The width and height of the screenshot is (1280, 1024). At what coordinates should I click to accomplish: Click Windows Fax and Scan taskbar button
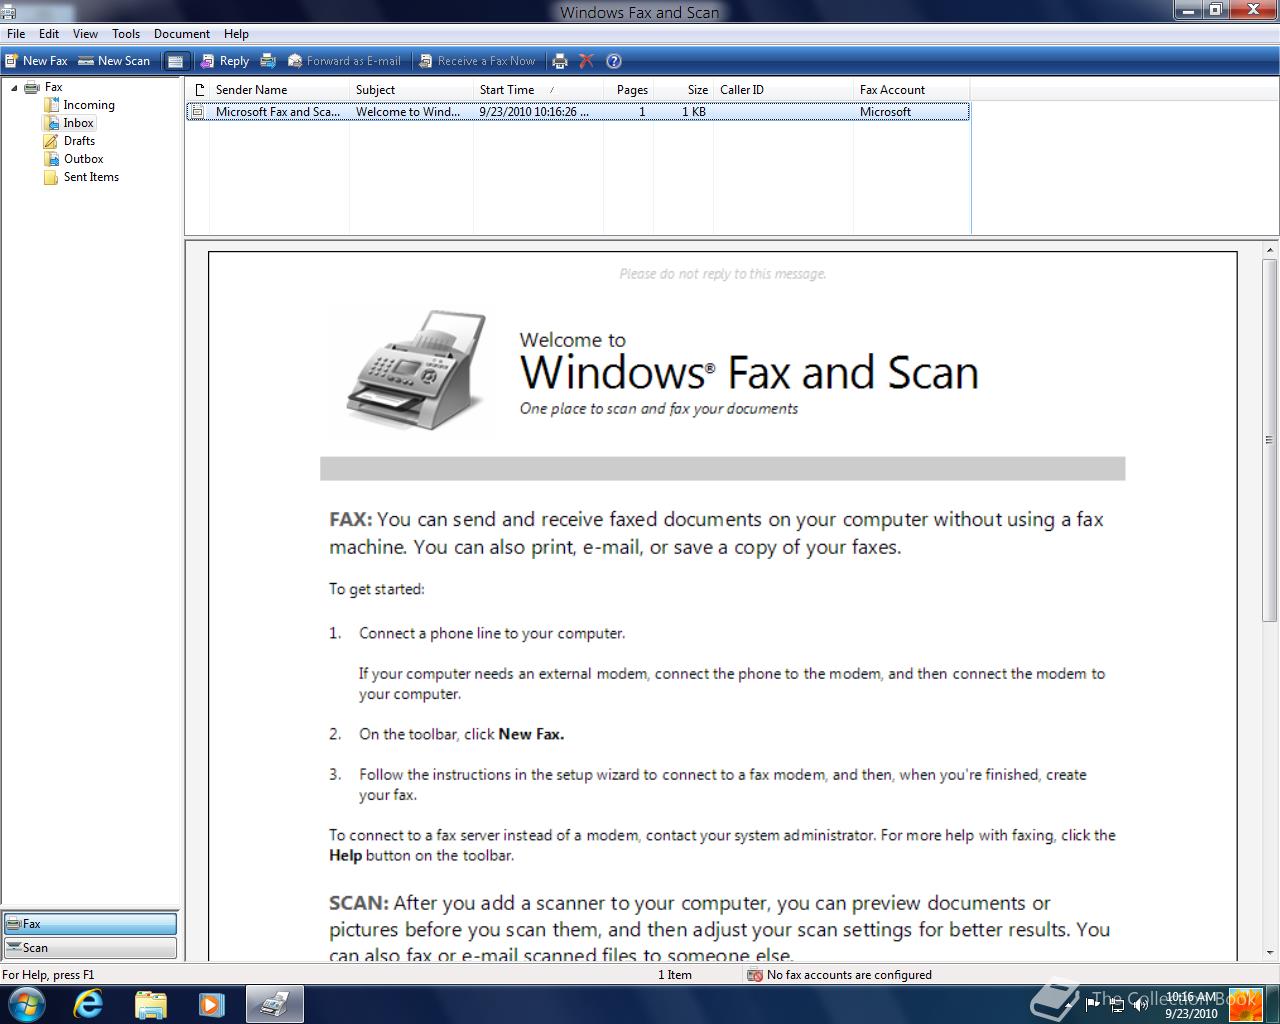274,1004
